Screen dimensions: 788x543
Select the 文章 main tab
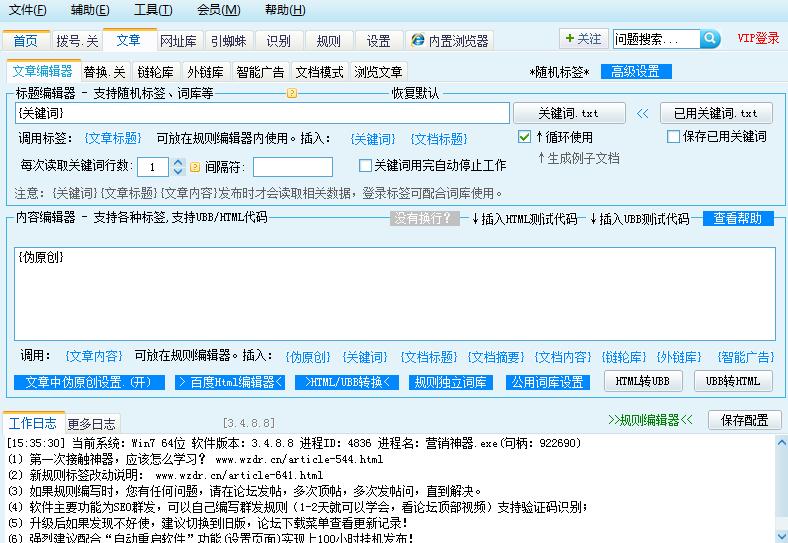[129, 40]
